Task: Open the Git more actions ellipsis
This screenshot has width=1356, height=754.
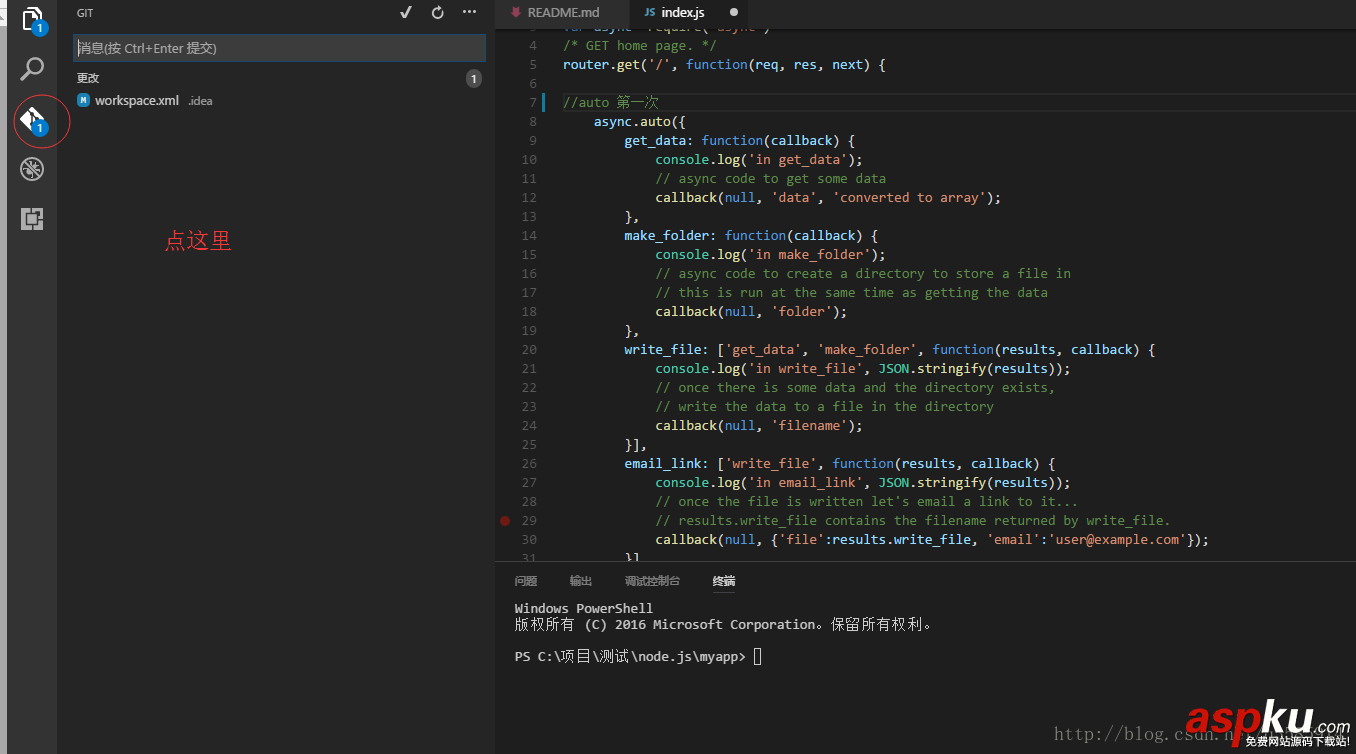Action: (469, 13)
